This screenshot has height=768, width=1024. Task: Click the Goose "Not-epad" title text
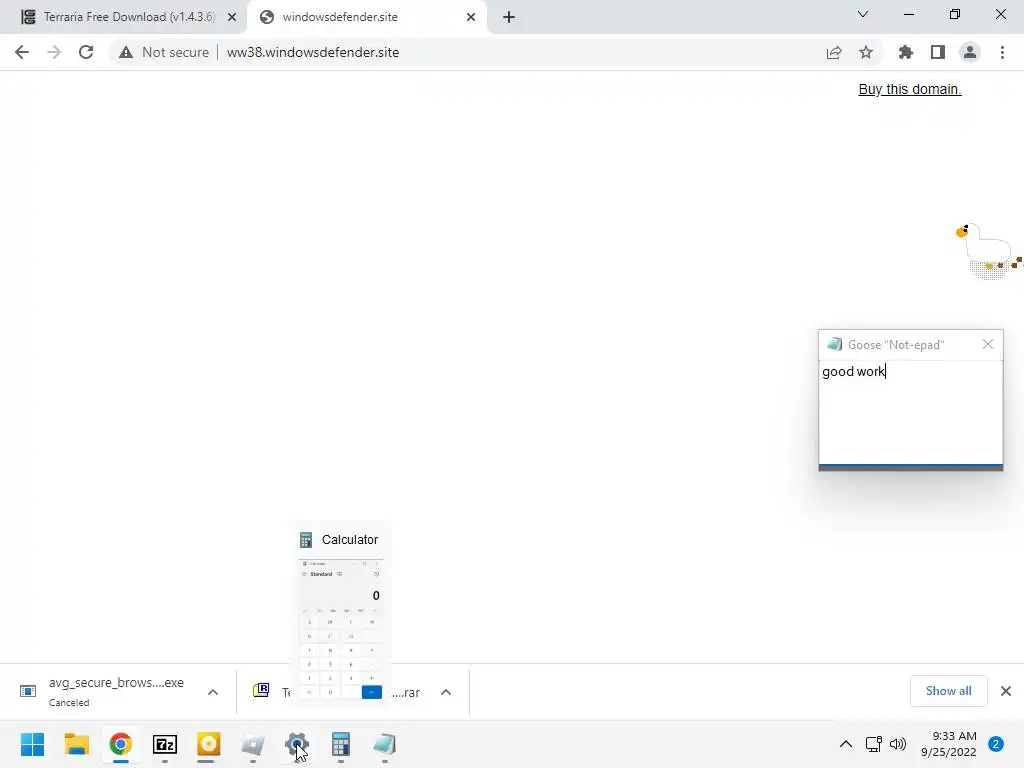pyautogui.click(x=895, y=345)
